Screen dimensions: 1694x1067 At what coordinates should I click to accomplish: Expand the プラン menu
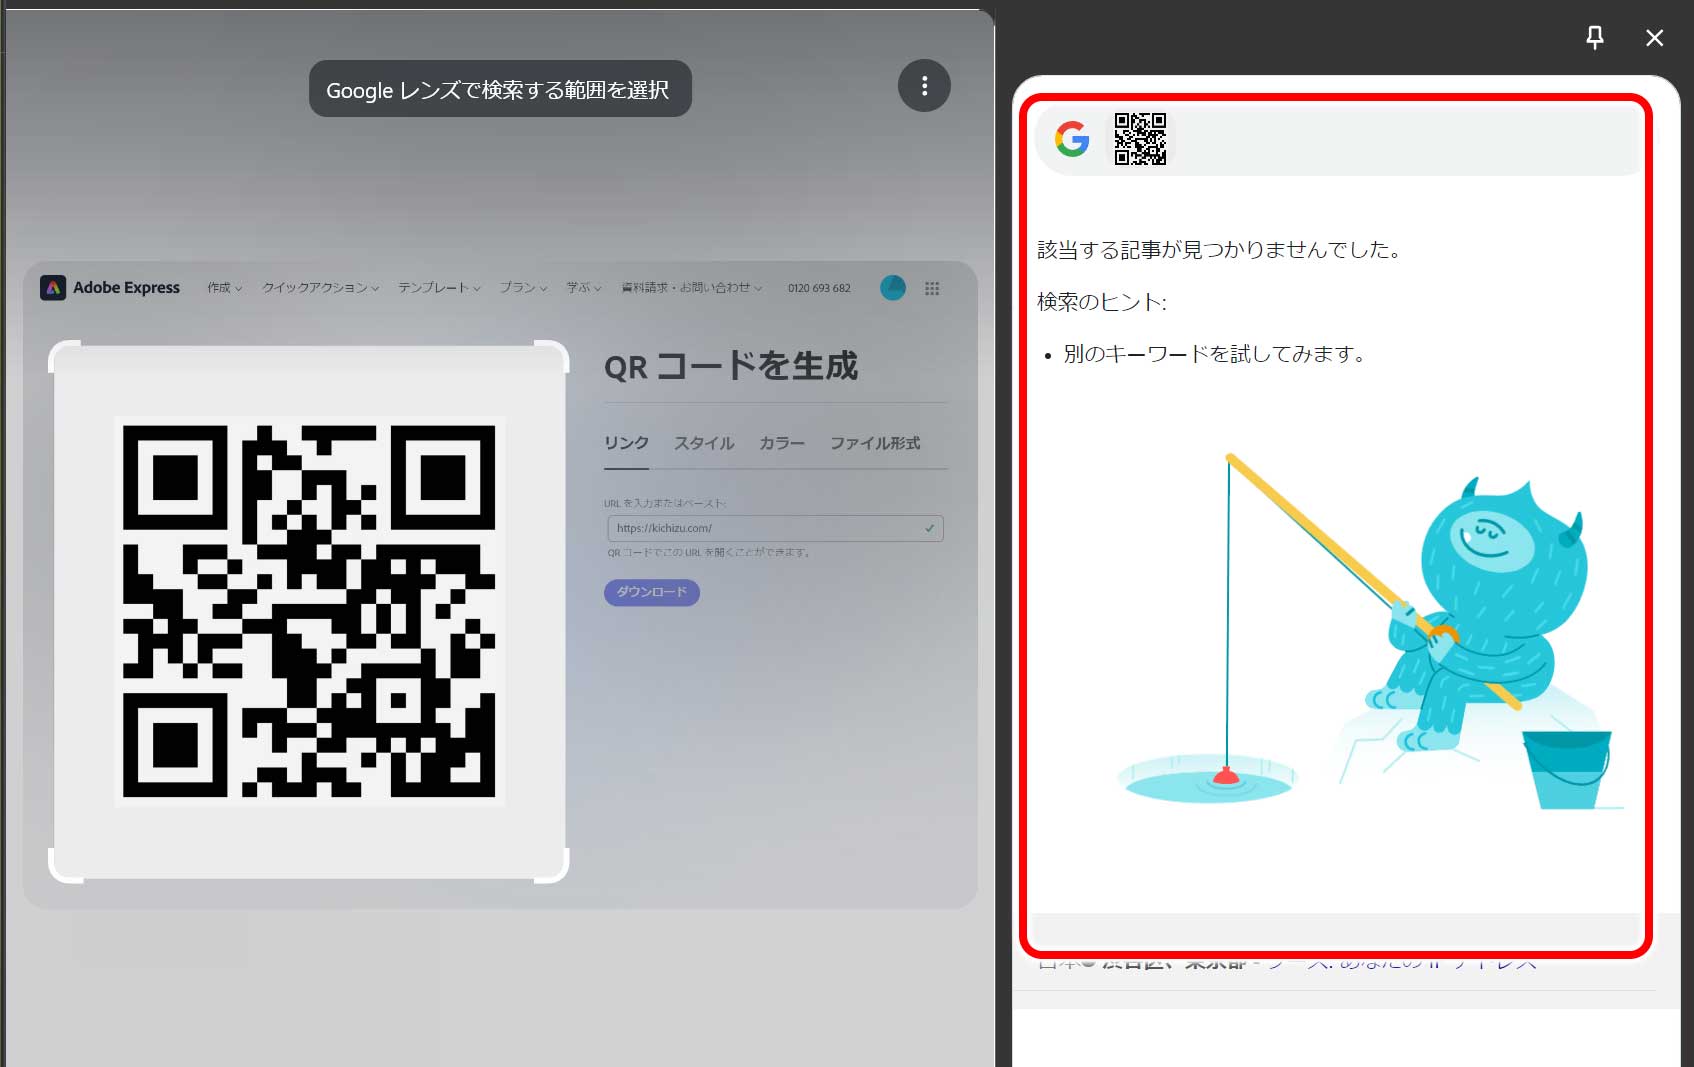pos(523,288)
